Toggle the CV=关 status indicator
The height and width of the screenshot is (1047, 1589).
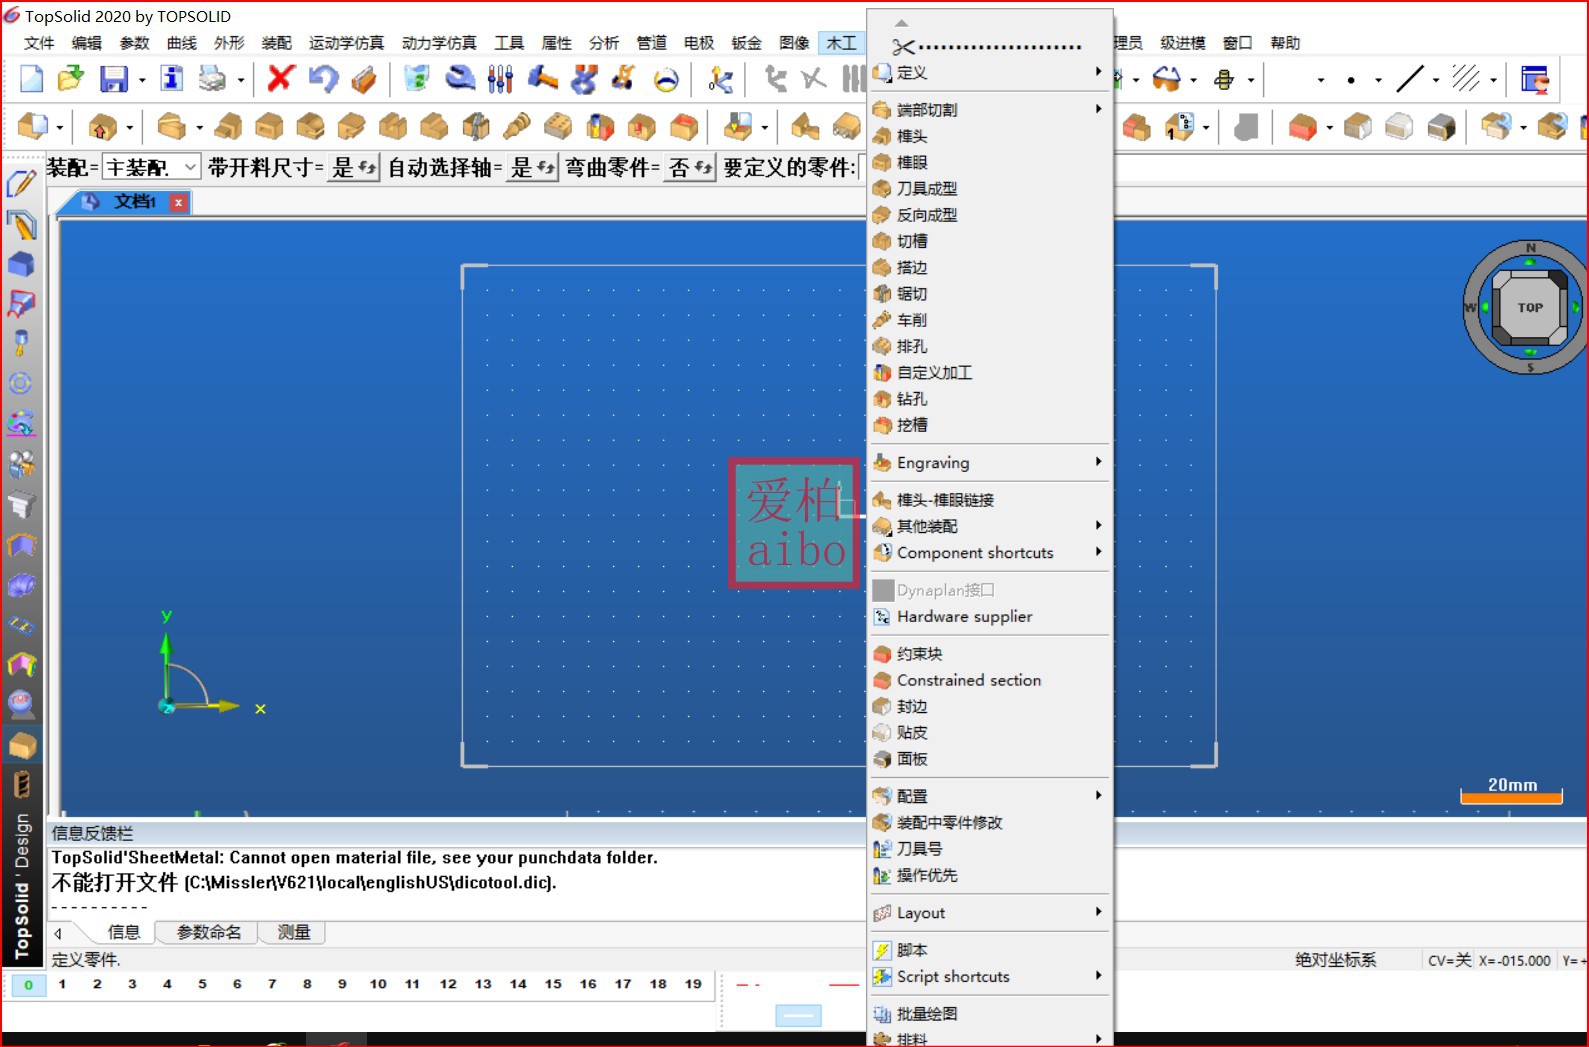tap(1450, 960)
